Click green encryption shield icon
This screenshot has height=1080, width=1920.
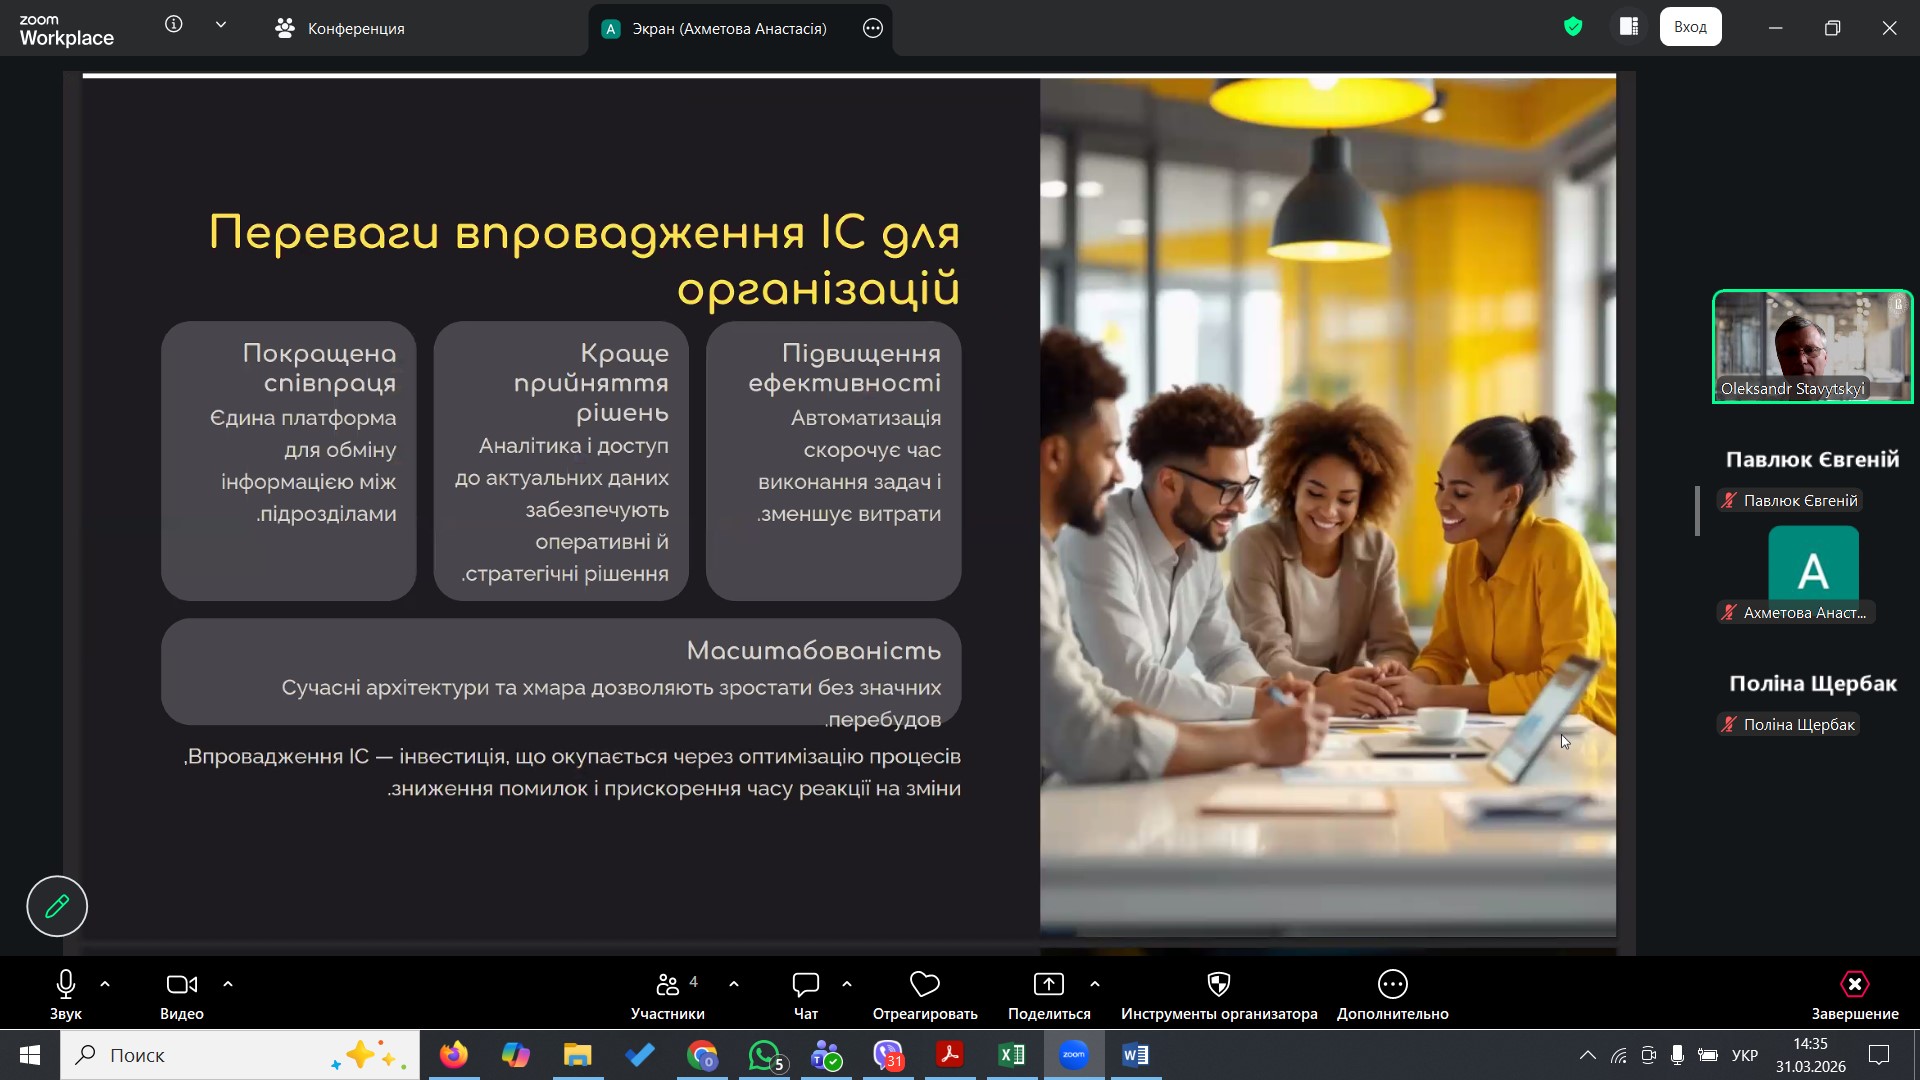(x=1573, y=27)
